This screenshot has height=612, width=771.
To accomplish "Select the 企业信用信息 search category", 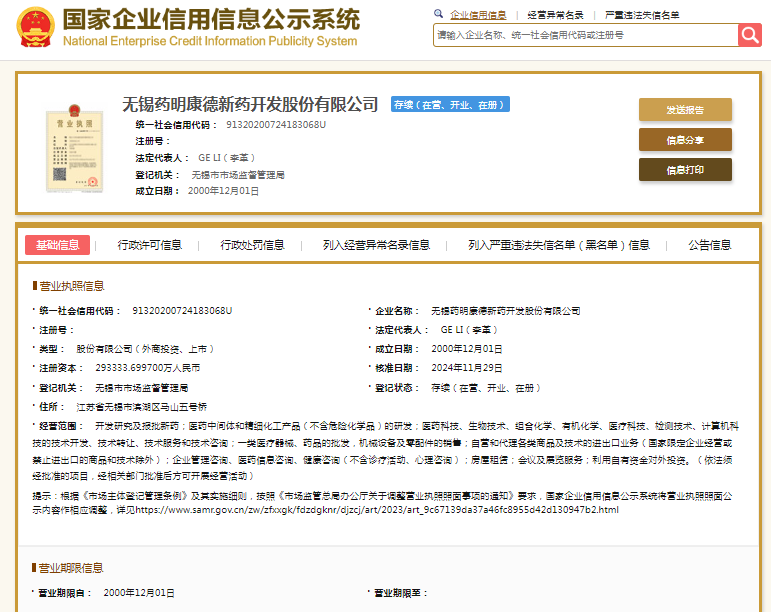I will click(x=478, y=15).
